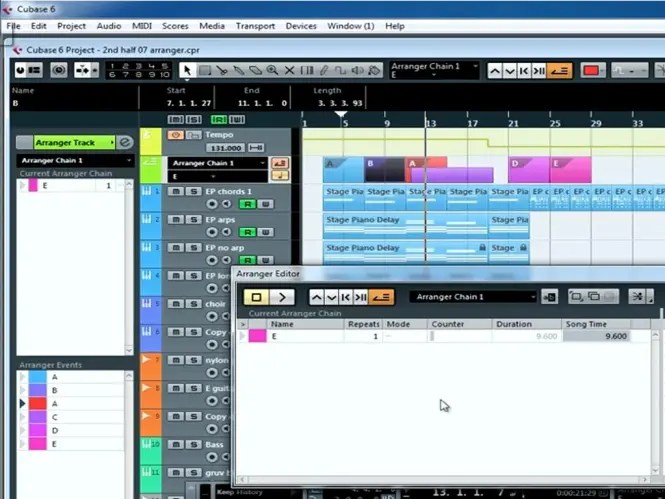Click the Arranger Track label button

(74, 142)
